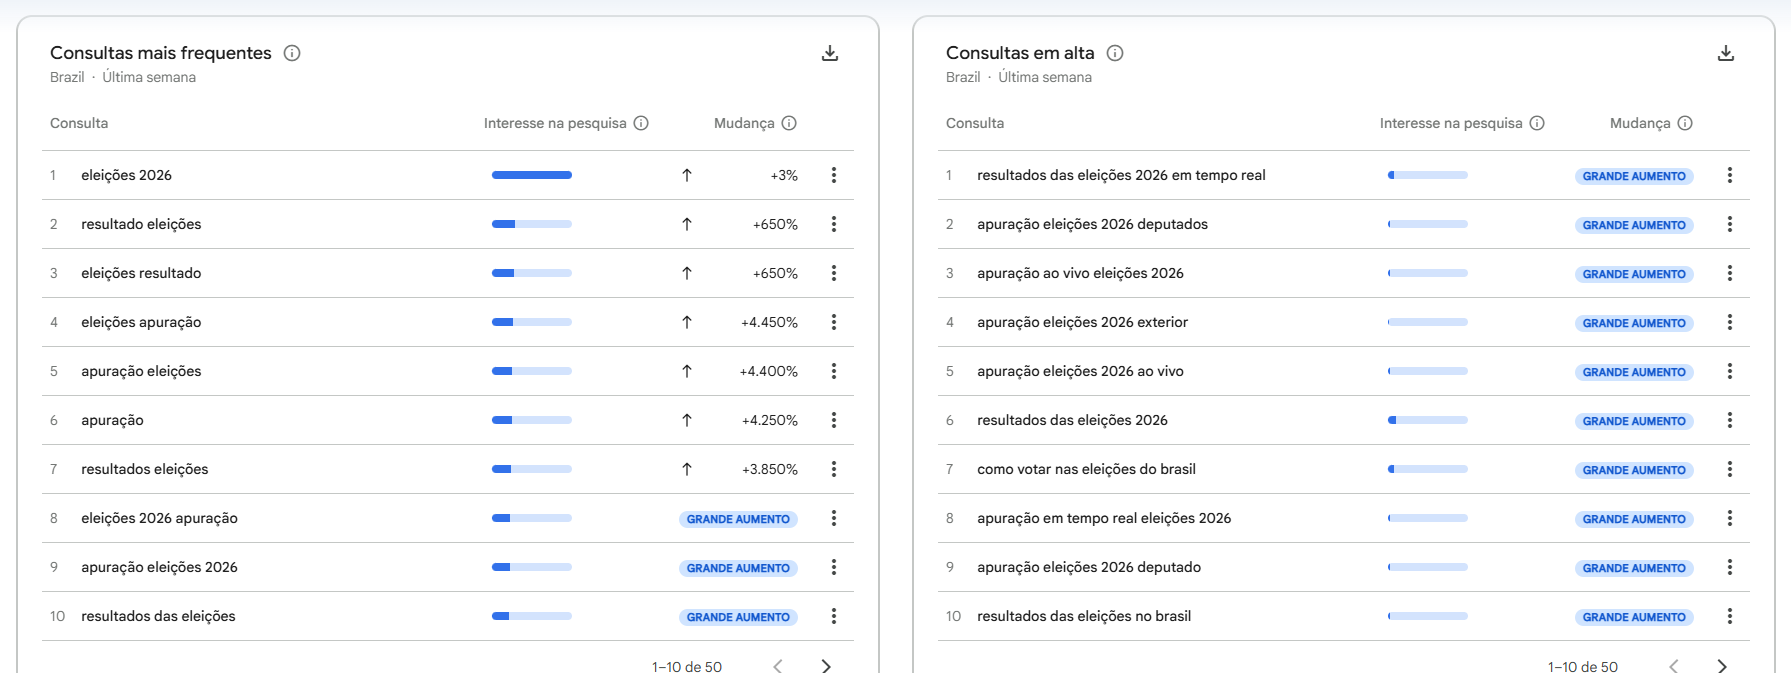Open more options for eleições apuração row
The height and width of the screenshot is (673, 1791).
pos(834,322)
